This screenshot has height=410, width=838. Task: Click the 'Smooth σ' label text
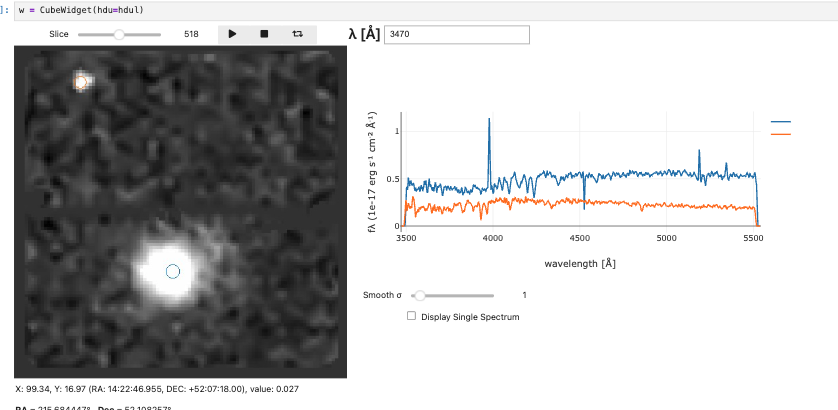382,295
